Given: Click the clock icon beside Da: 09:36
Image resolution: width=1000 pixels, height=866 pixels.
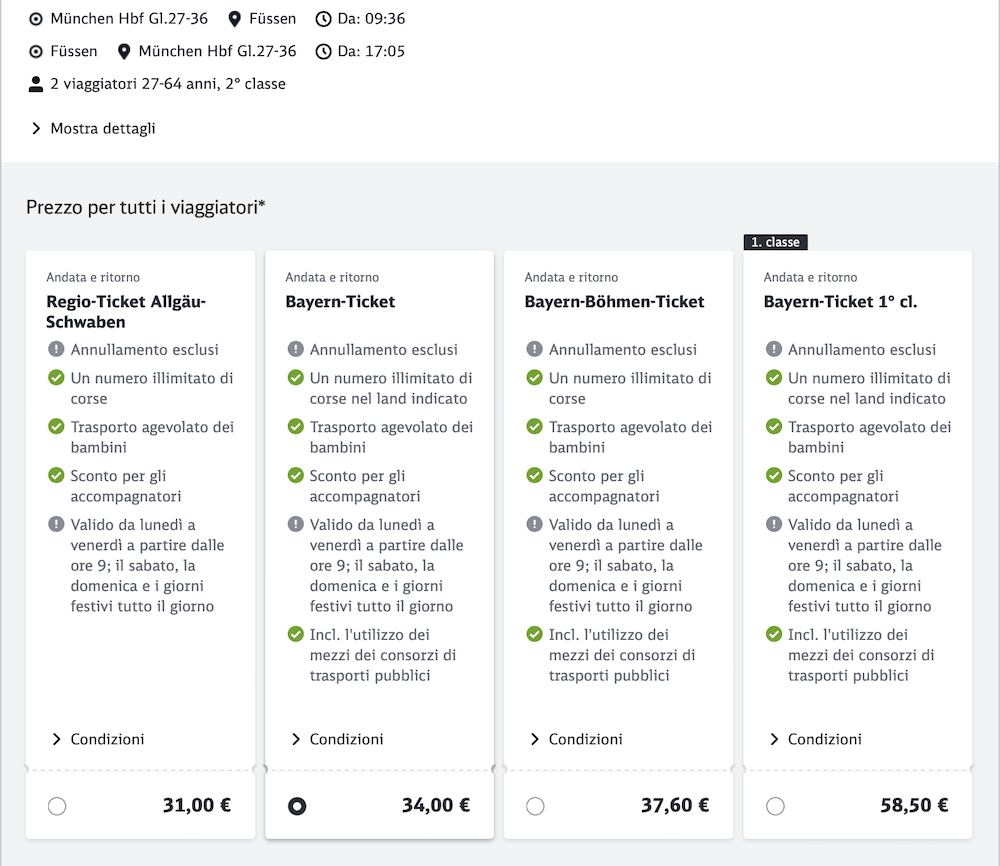Looking at the screenshot, I should (x=323, y=19).
